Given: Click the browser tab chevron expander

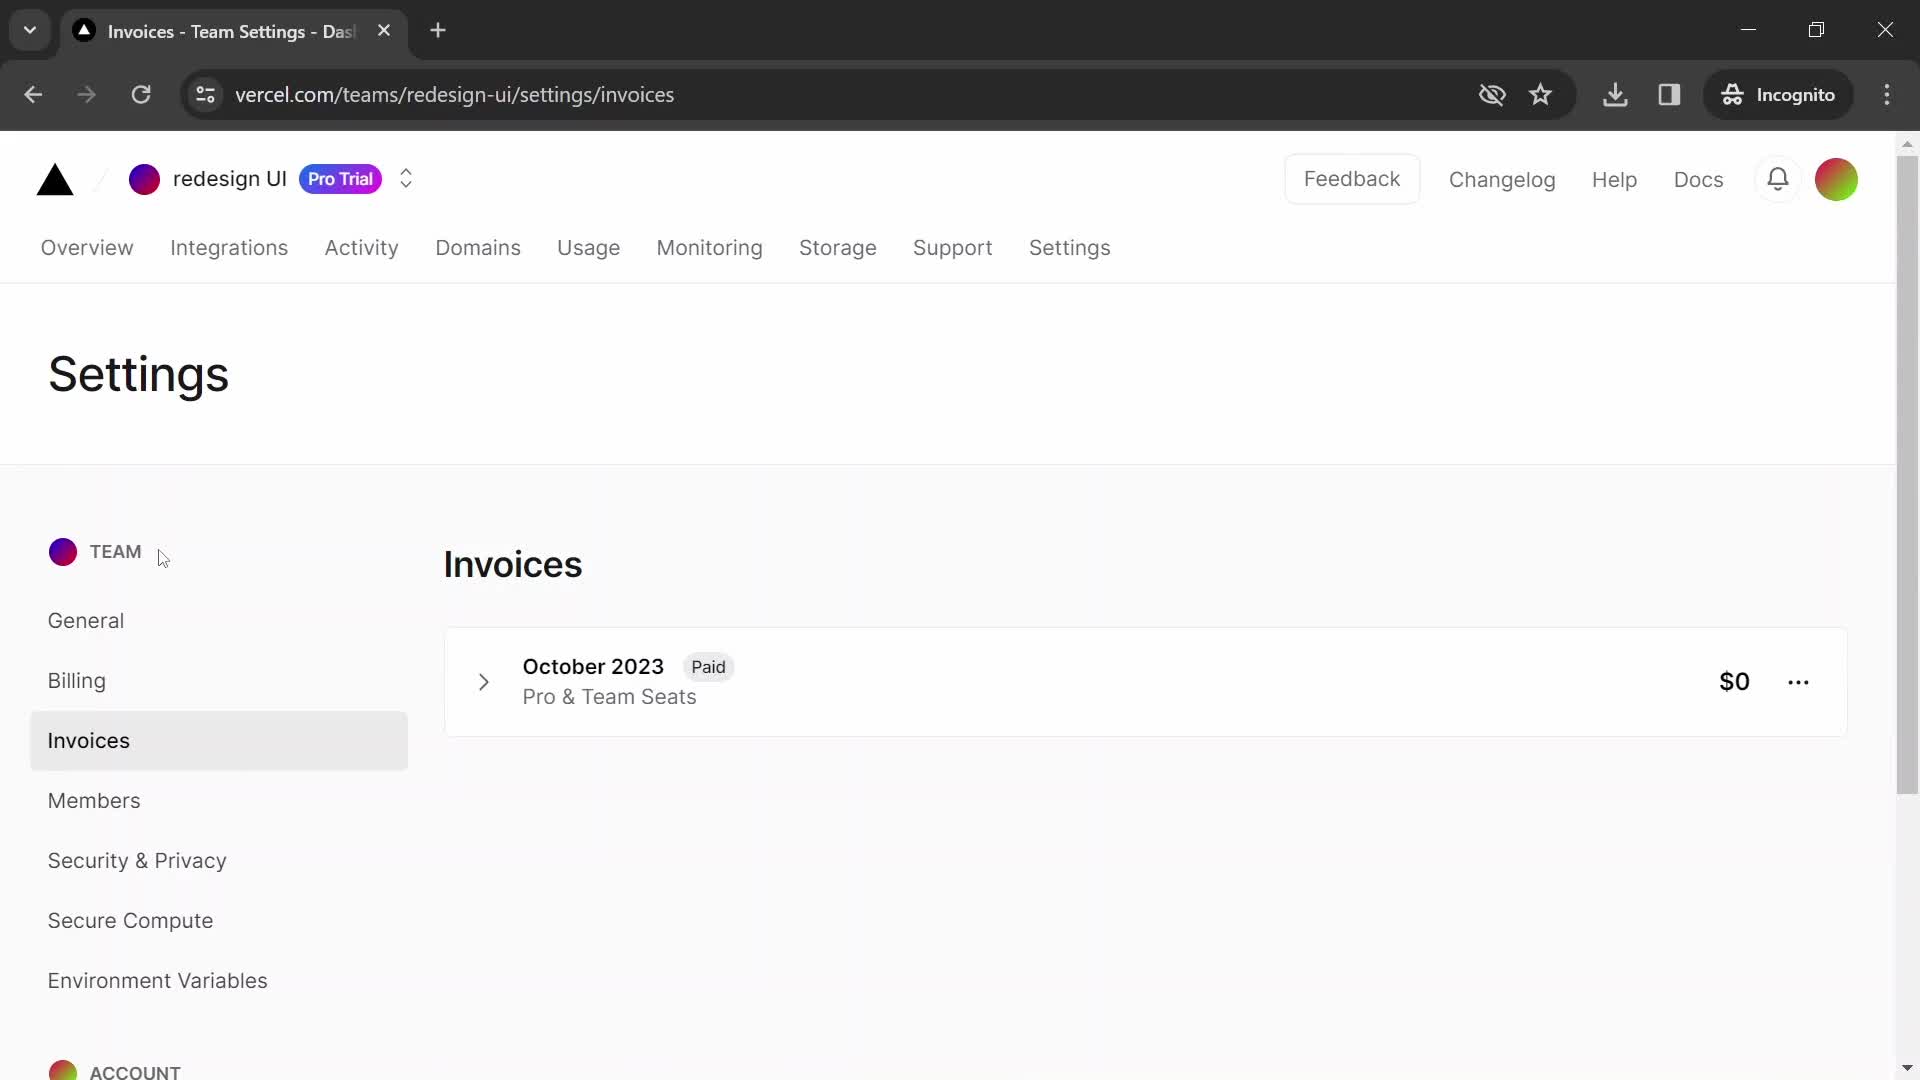Looking at the screenshot, I should [30, 30].
